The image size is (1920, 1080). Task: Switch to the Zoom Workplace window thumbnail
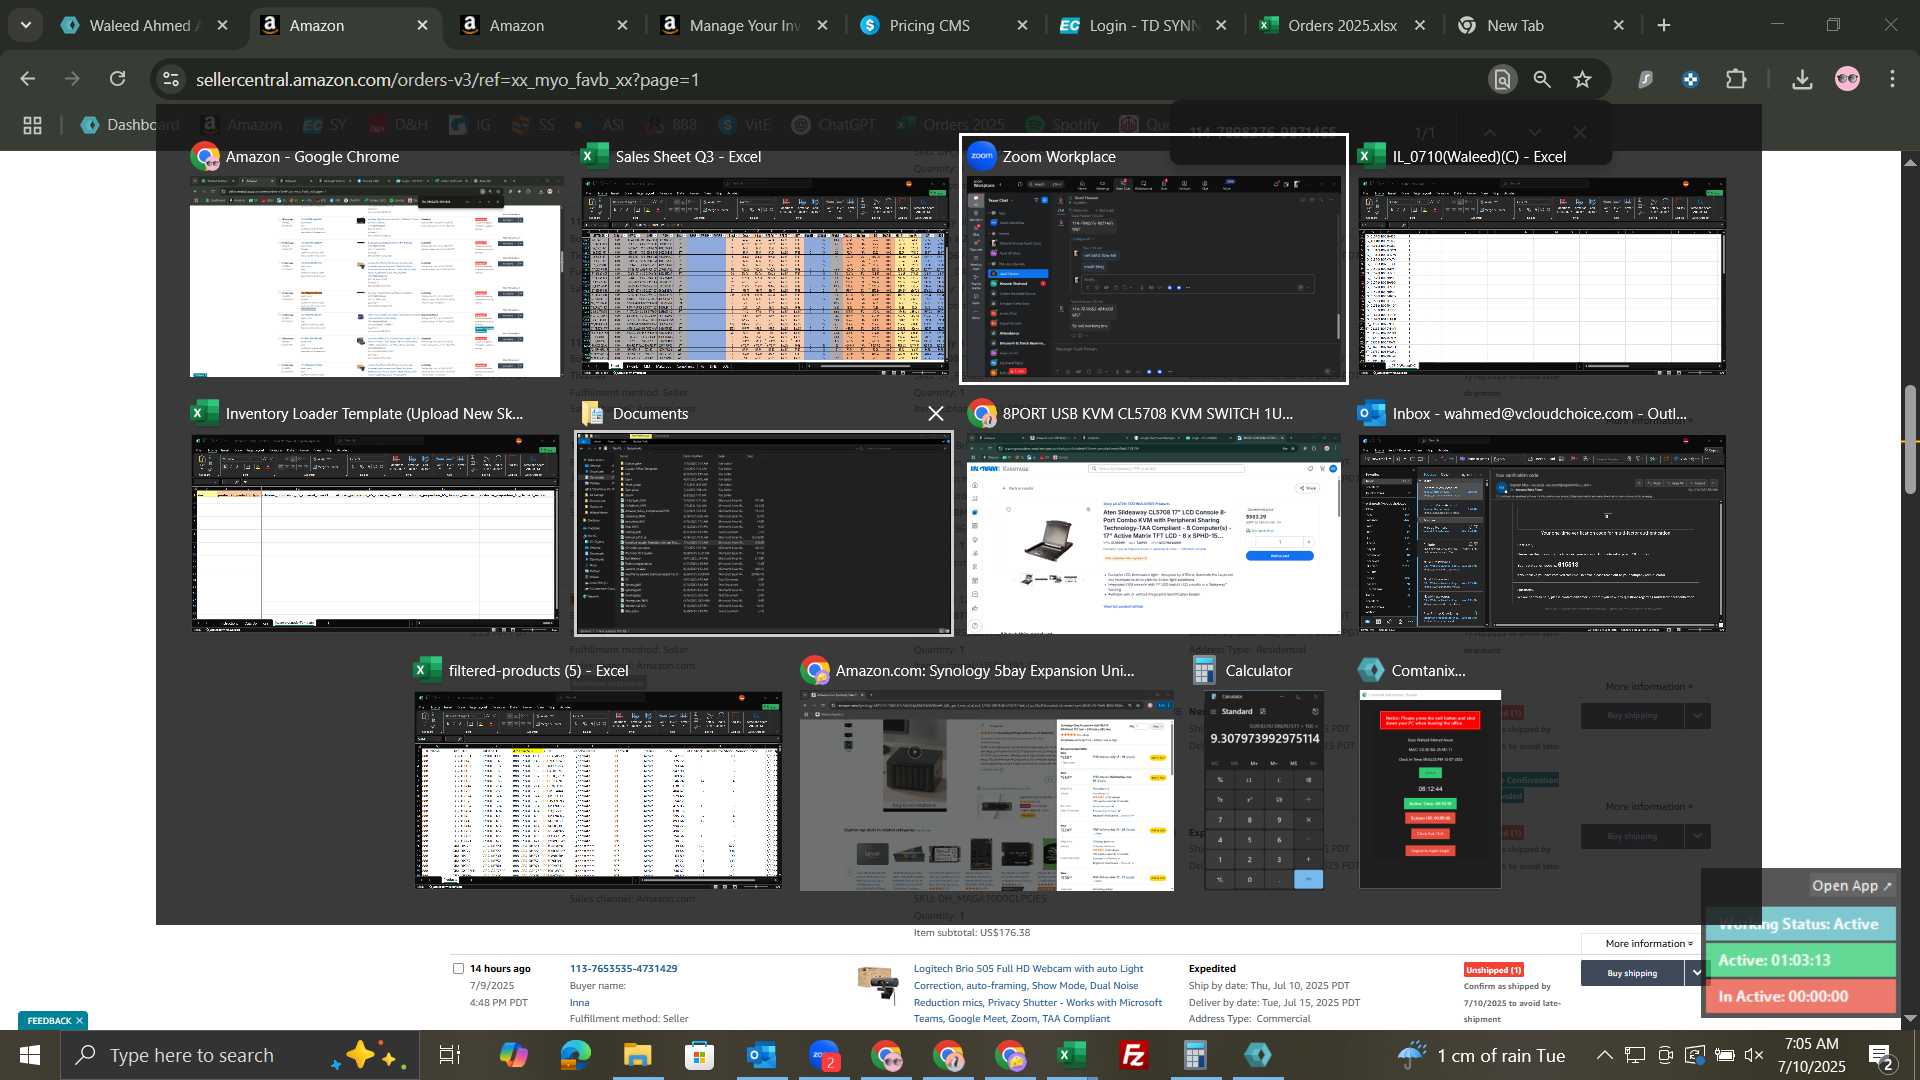pos(1153,258)
